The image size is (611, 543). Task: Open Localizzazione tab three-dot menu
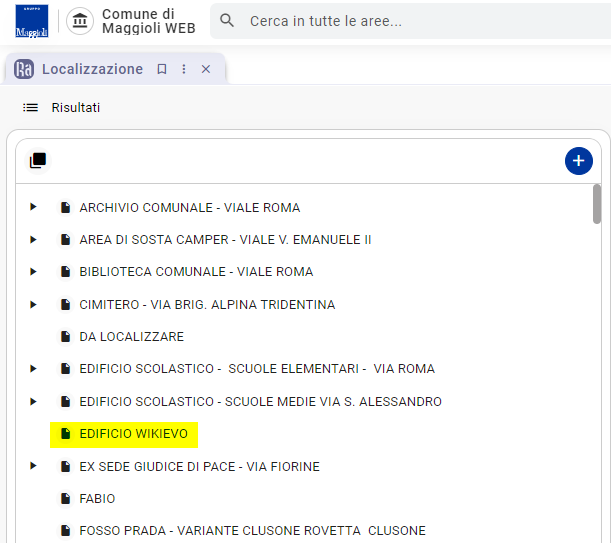point(184,69)
